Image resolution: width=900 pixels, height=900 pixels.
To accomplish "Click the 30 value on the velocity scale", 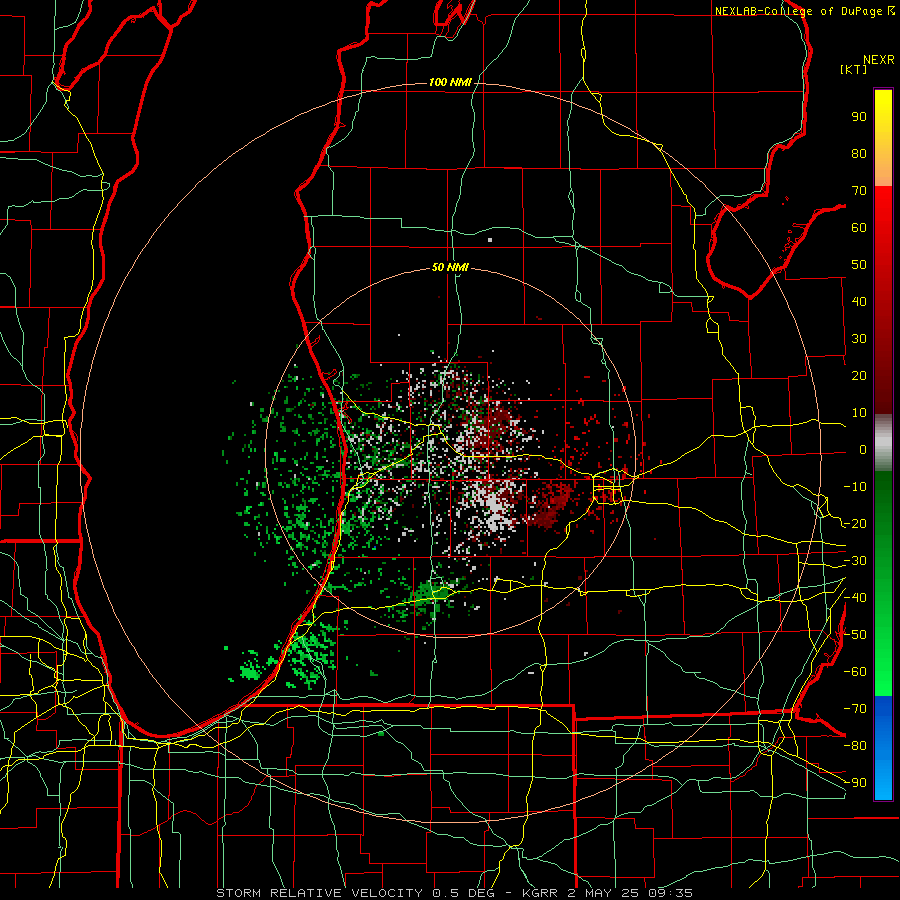I will point(859,339).
